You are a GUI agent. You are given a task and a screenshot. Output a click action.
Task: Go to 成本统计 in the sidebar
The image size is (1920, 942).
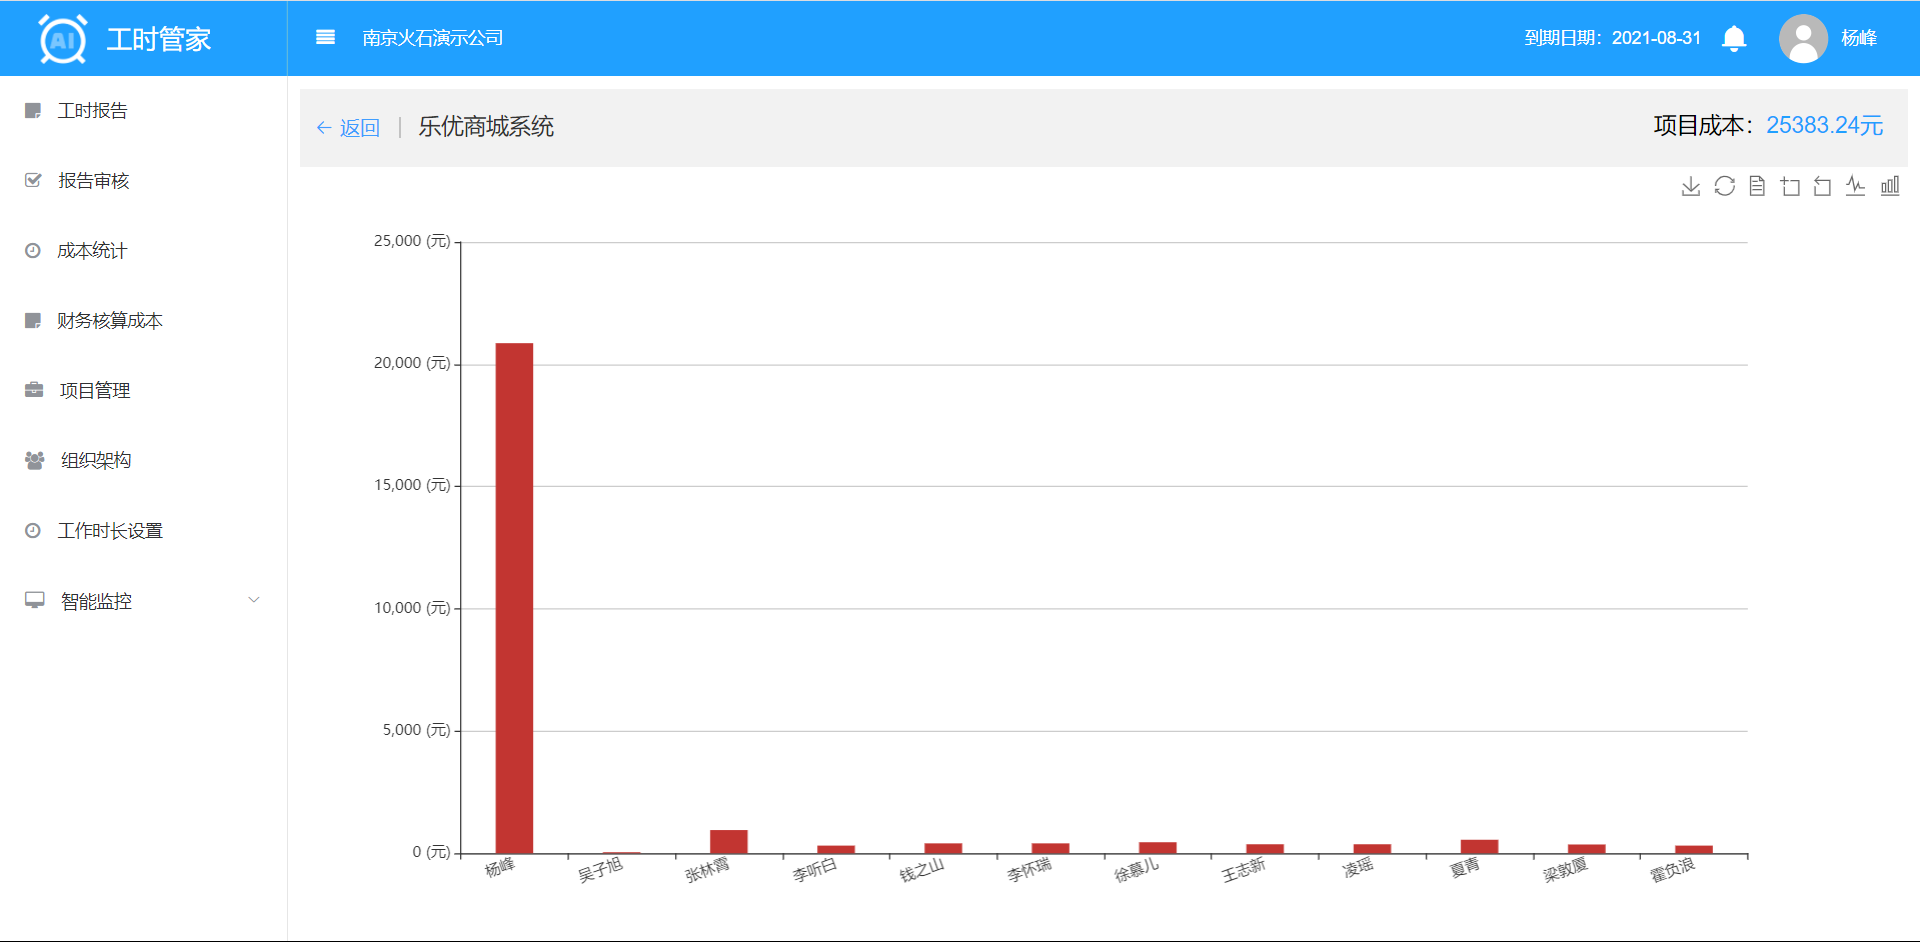(92, 251)
